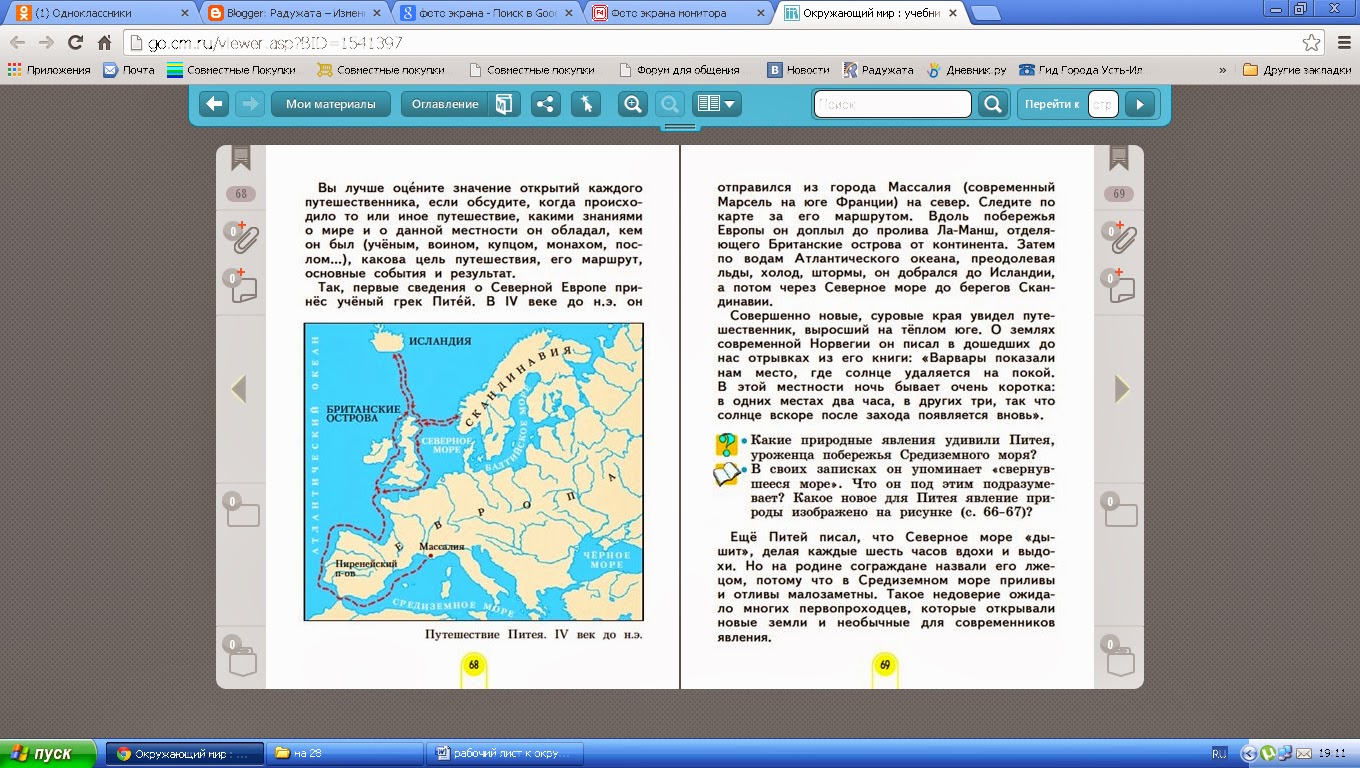Switch to the на 28 folder in taskbar
Image resolution: width=1360 pixels, height=768 pixels.
[x=346, y=753]
